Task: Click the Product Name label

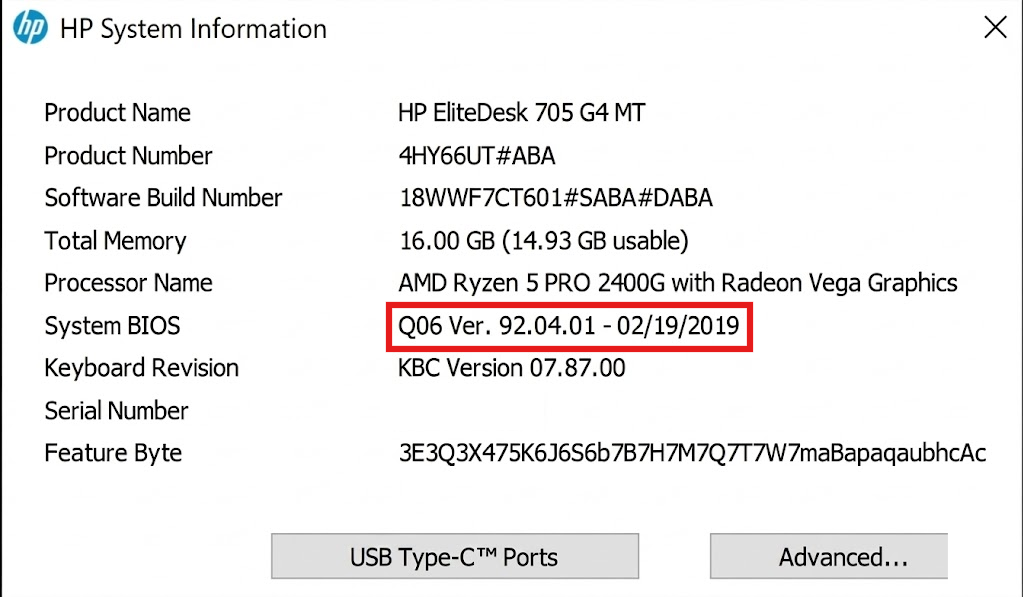Action: pos(117,113)
